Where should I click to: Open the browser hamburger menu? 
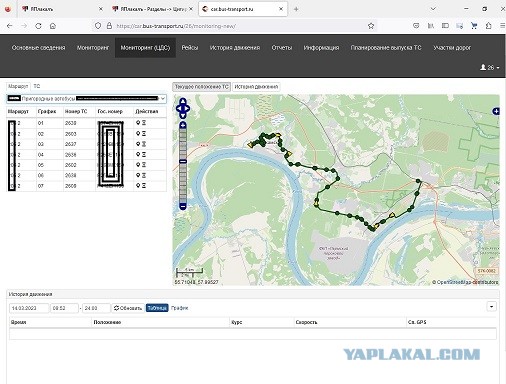[502, 26]
